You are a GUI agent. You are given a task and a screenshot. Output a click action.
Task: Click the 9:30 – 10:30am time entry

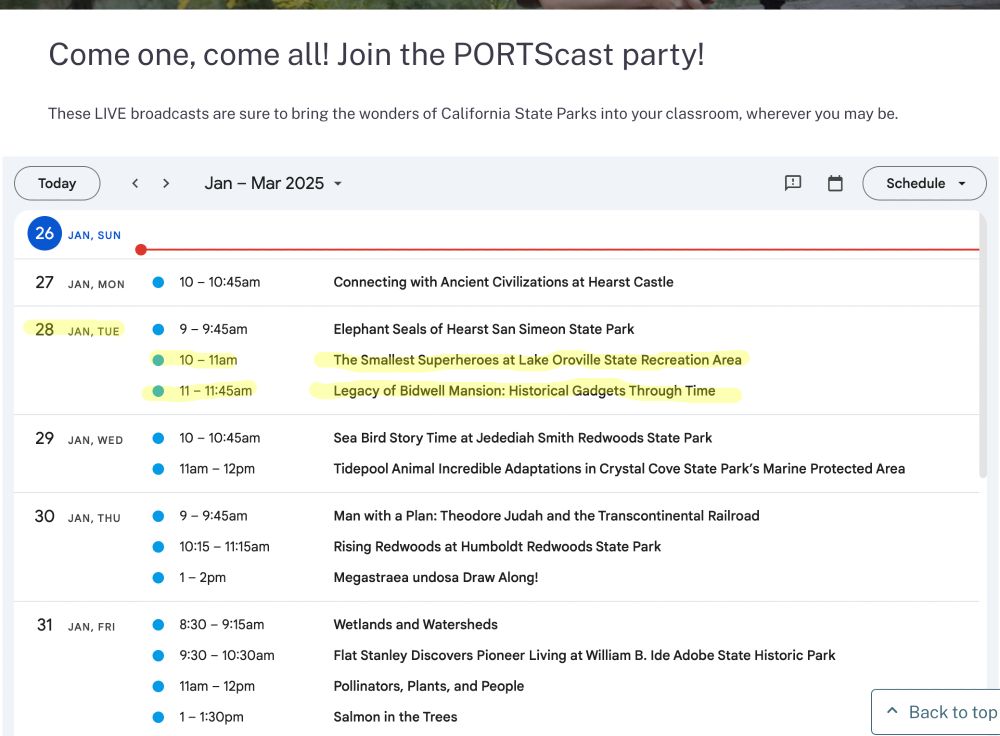pos(226,655)
